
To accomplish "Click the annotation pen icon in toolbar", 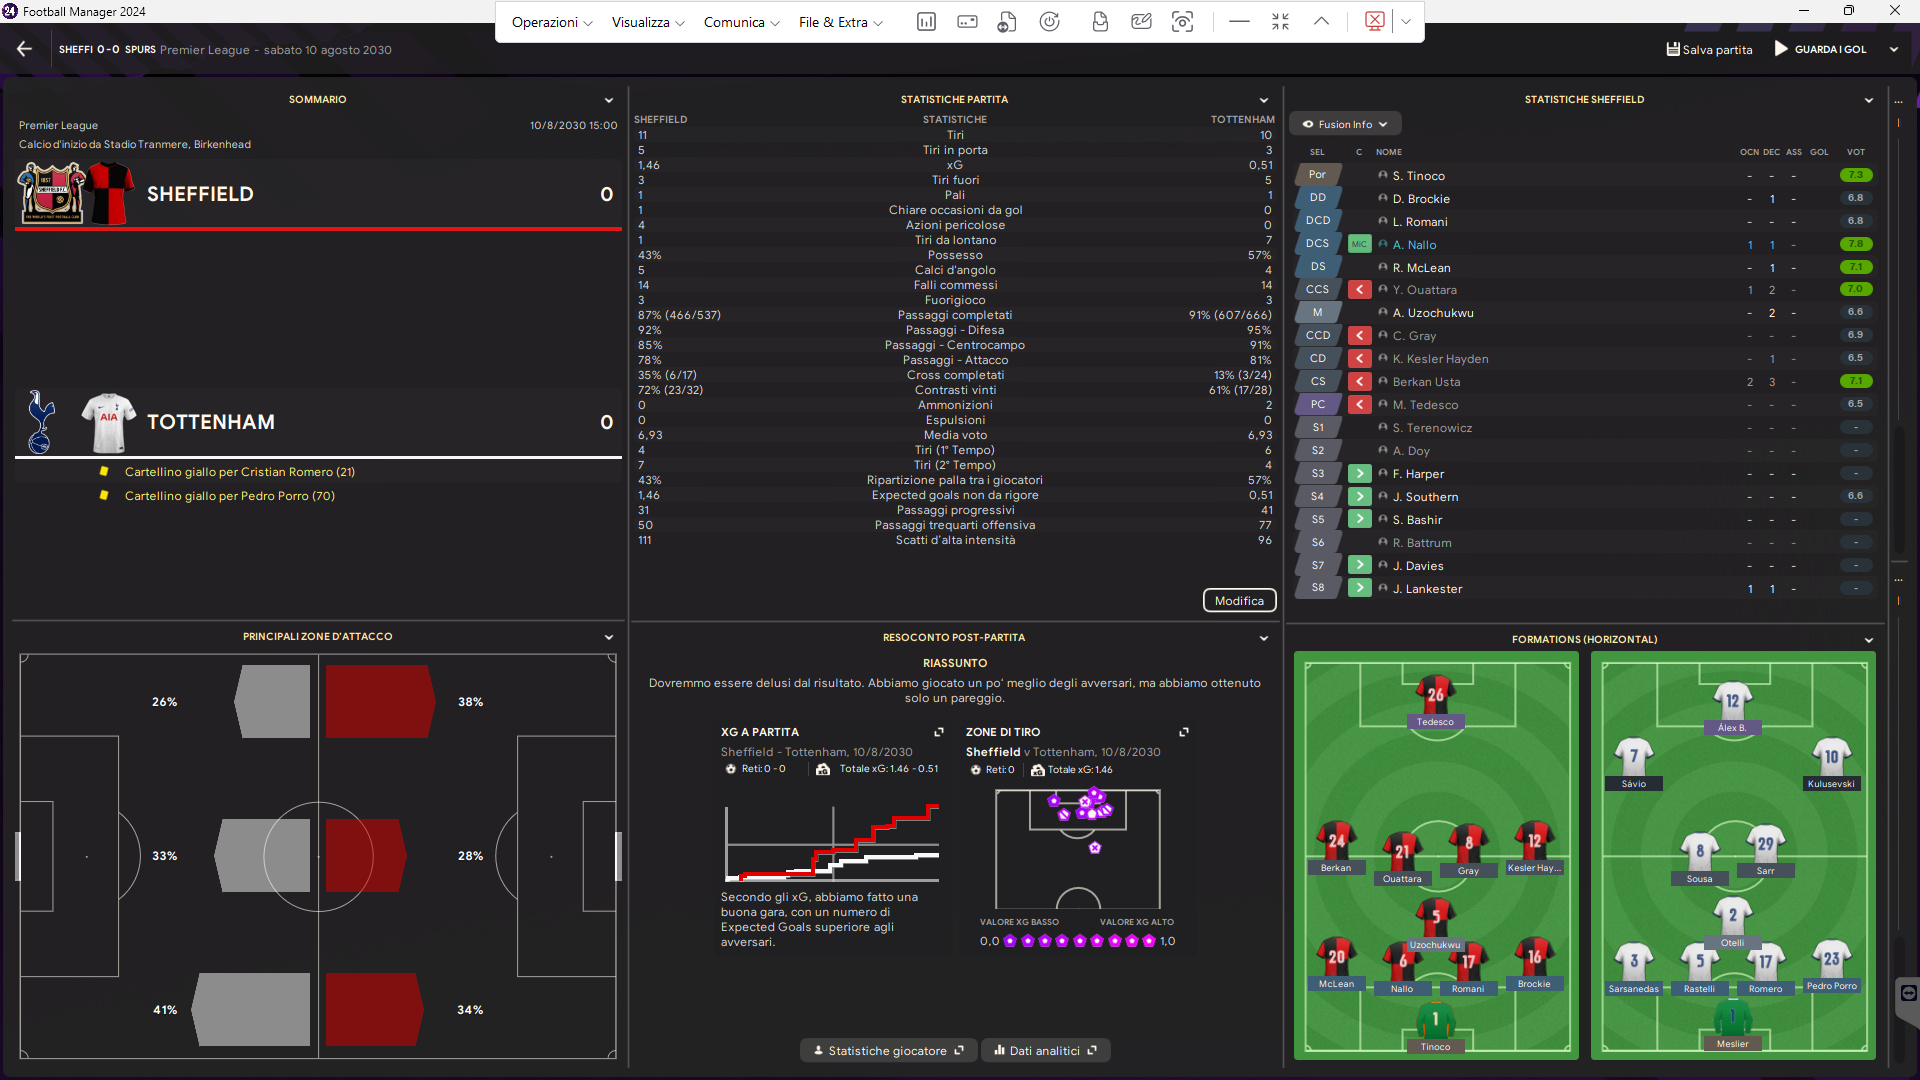I will pyautogui.click(x=1141, y=22).
